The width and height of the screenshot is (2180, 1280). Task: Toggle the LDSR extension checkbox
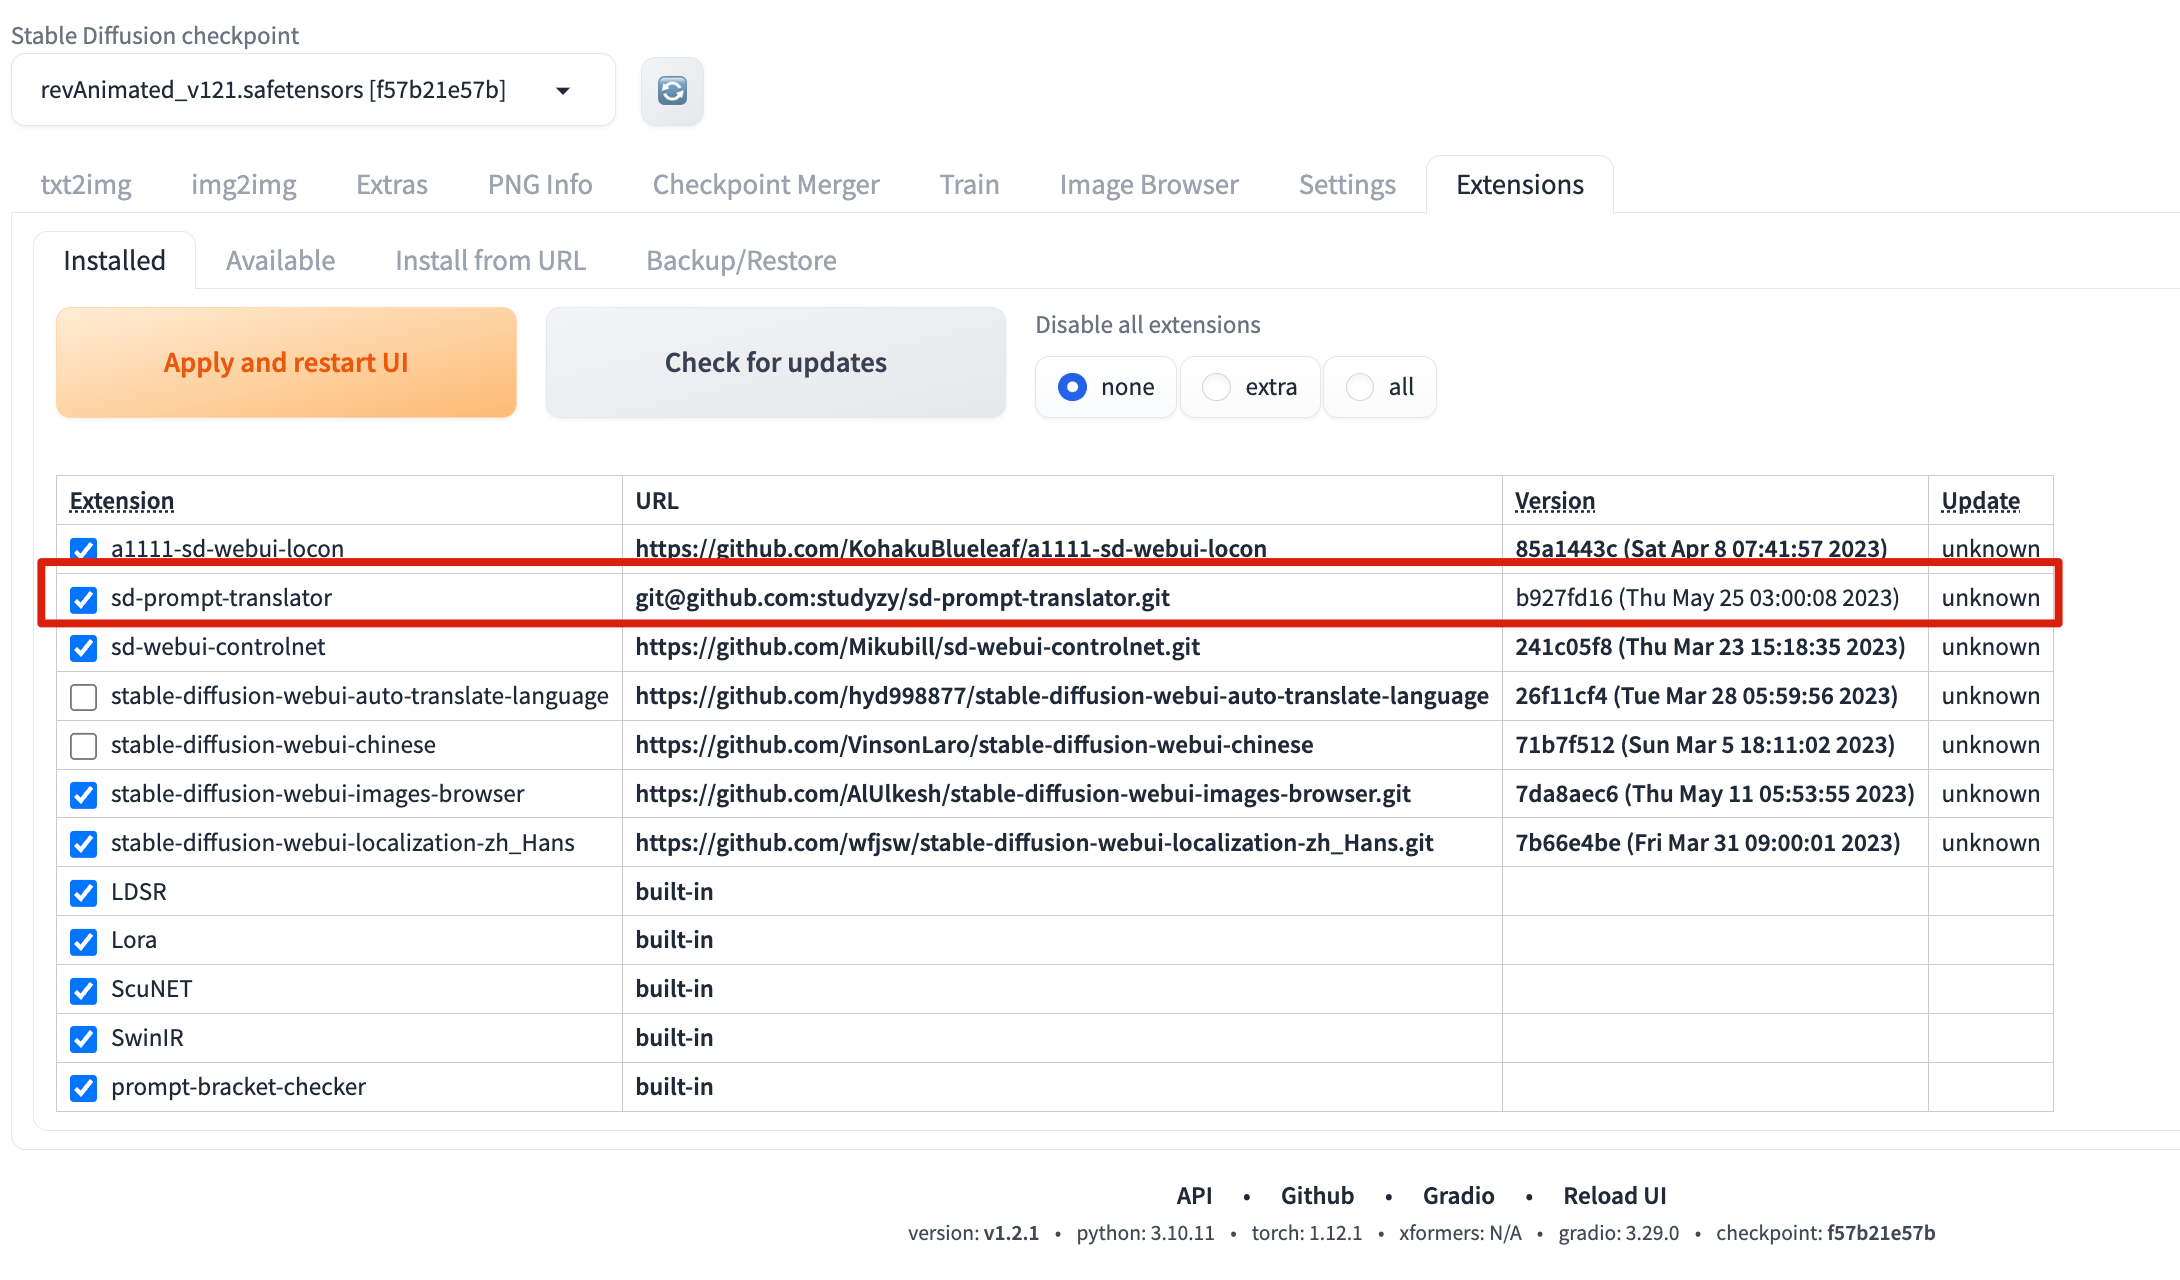tap(84, 893)
